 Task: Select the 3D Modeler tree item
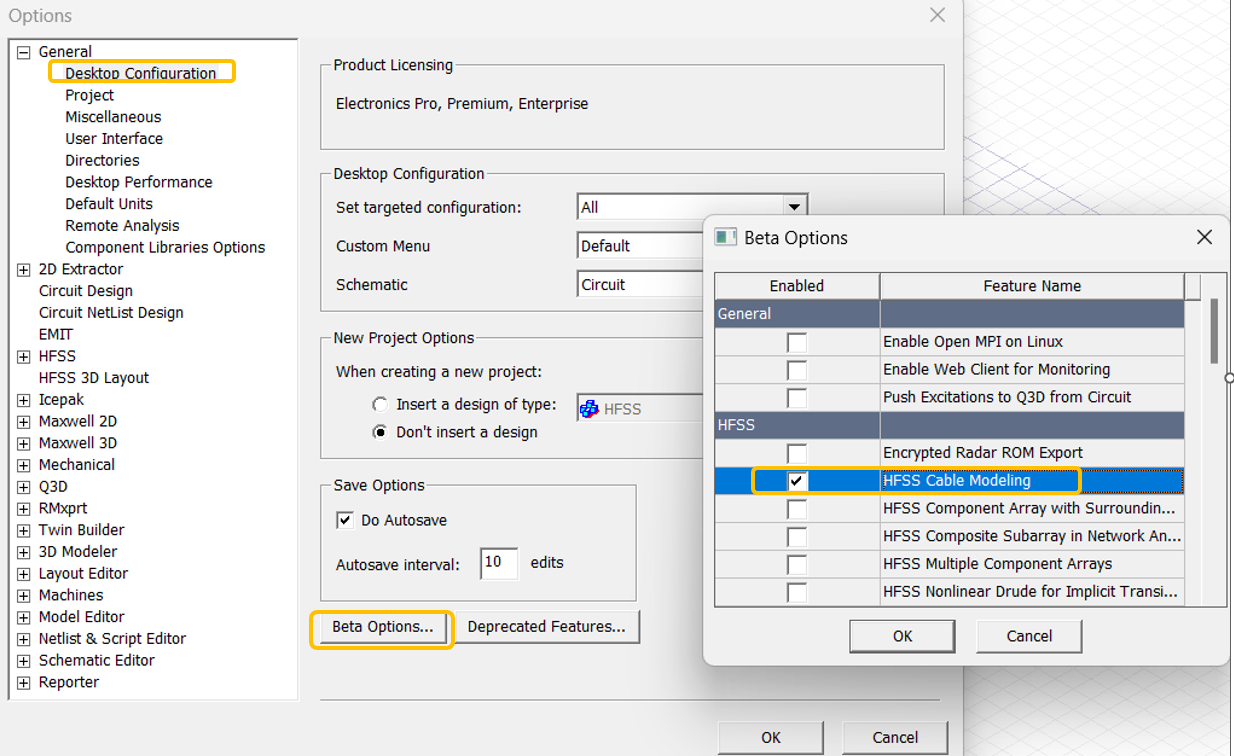pos(78,552)
